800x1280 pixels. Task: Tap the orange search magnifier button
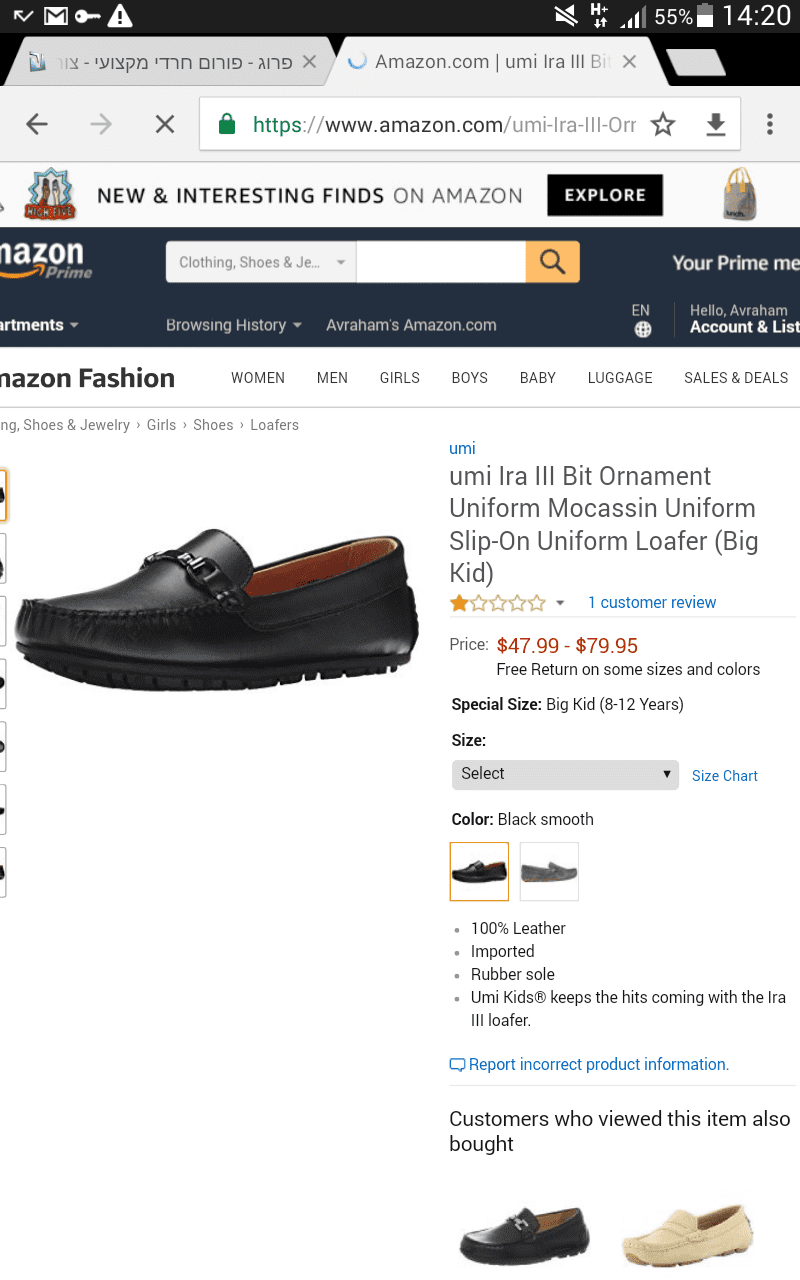point(552,262)
